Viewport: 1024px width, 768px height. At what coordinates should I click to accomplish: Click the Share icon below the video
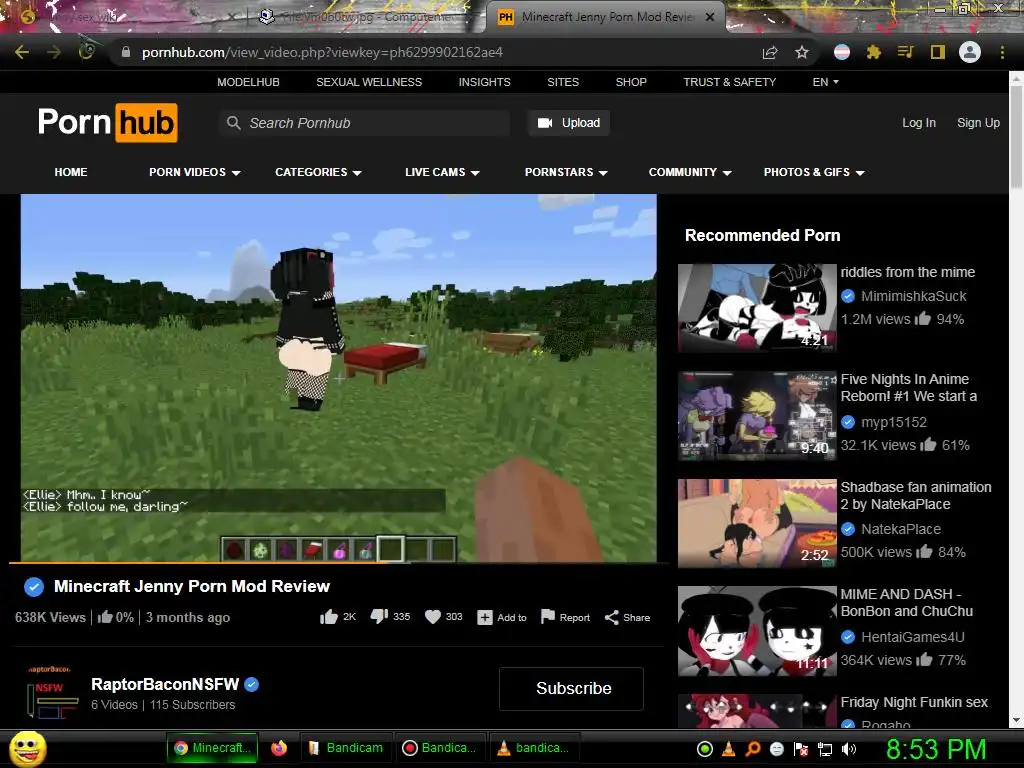(611, 618)
